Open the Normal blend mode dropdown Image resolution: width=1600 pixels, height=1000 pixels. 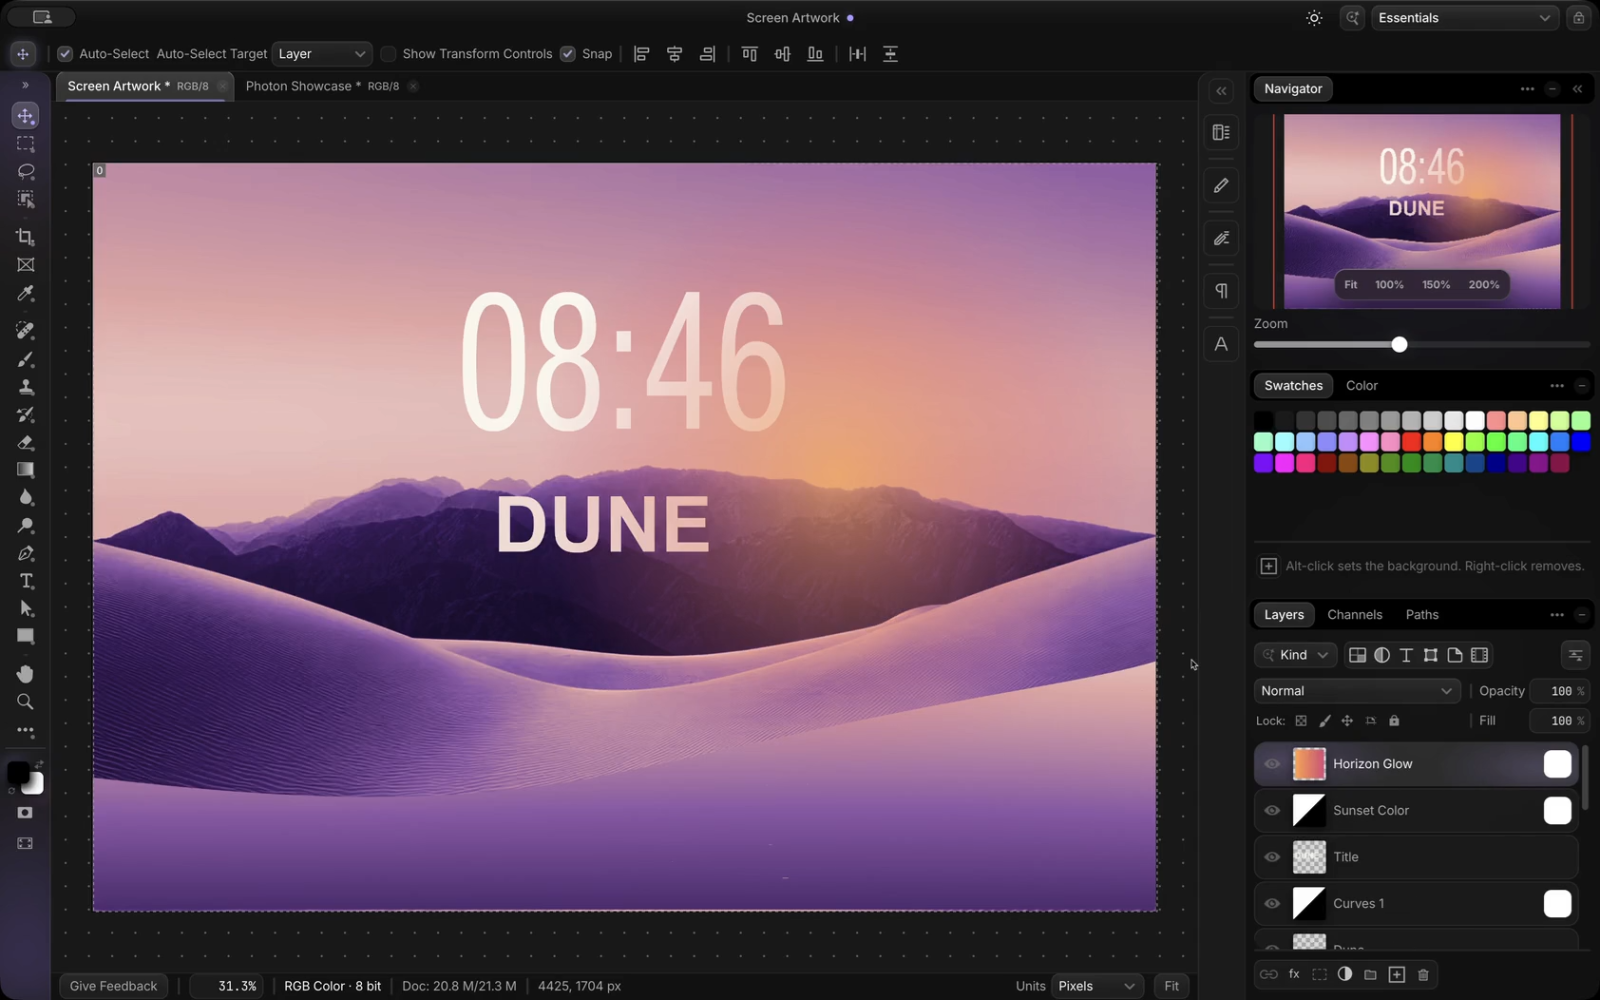[x=1357, y=691]
